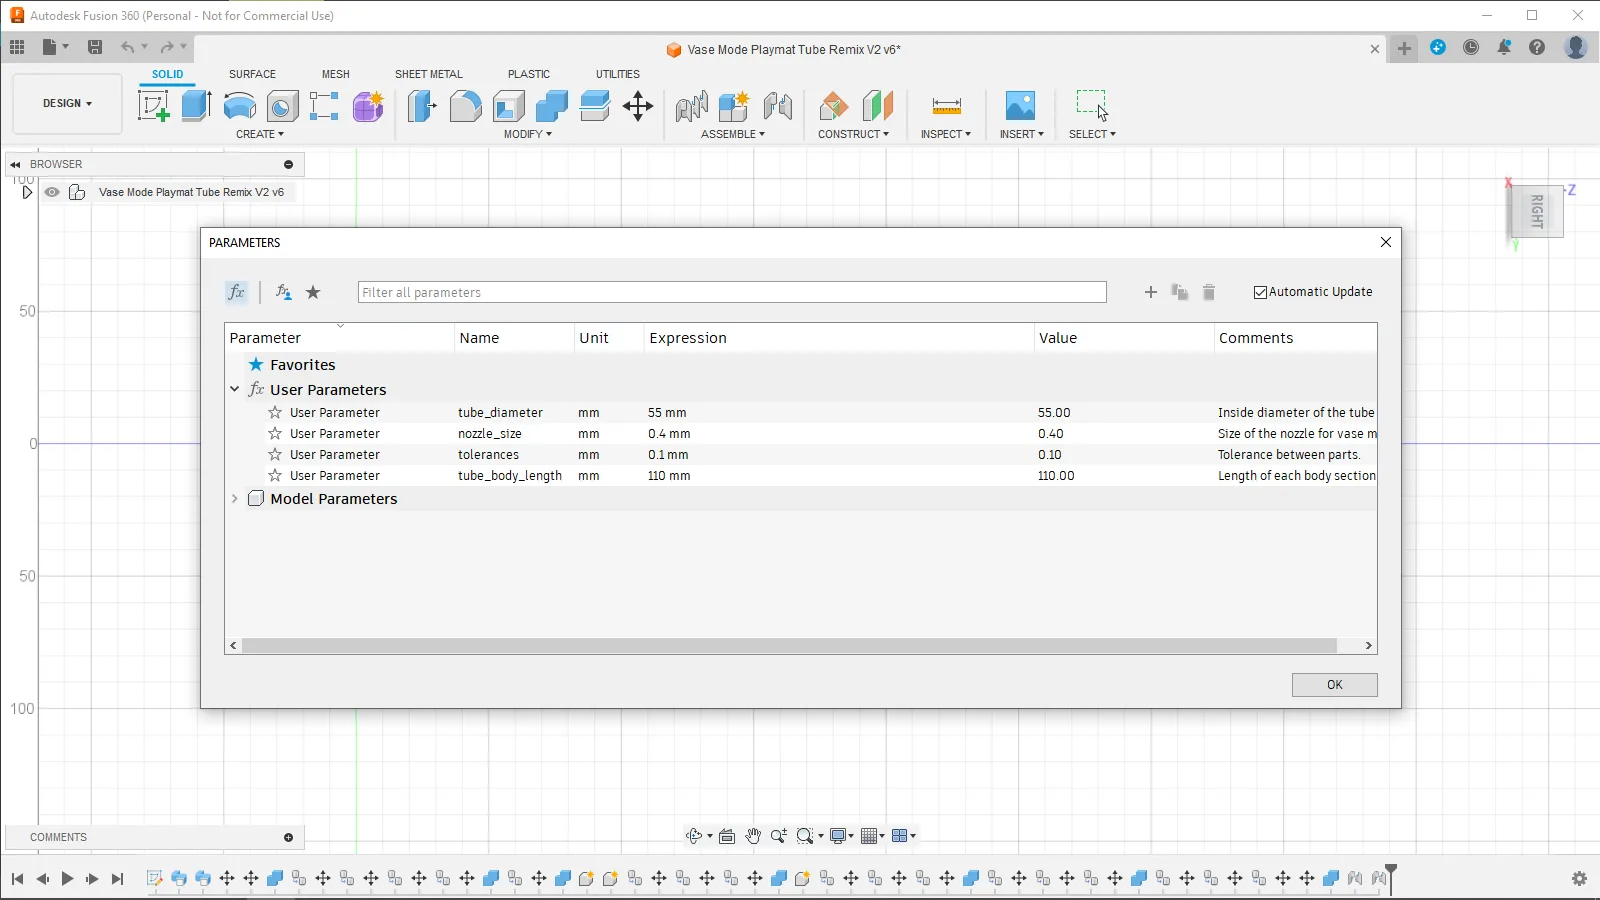Collapse the User Parameters group

click(x=235, y=390)
